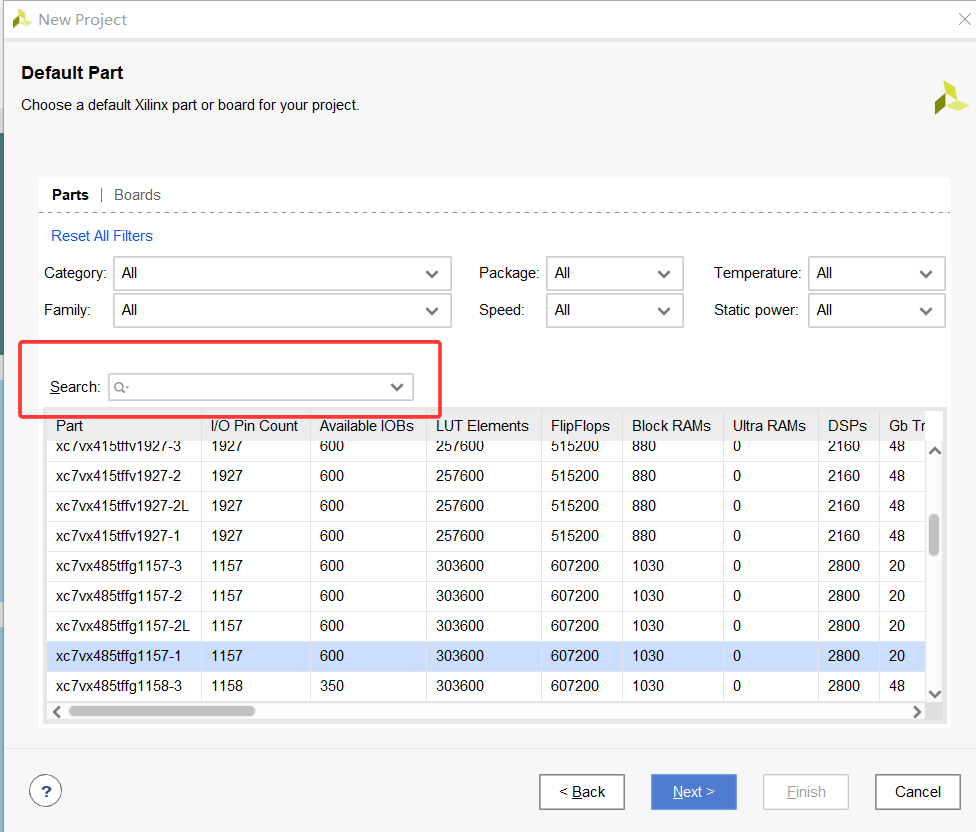
Task: Select the Parts tab
Action: click(x=70, y=195)
